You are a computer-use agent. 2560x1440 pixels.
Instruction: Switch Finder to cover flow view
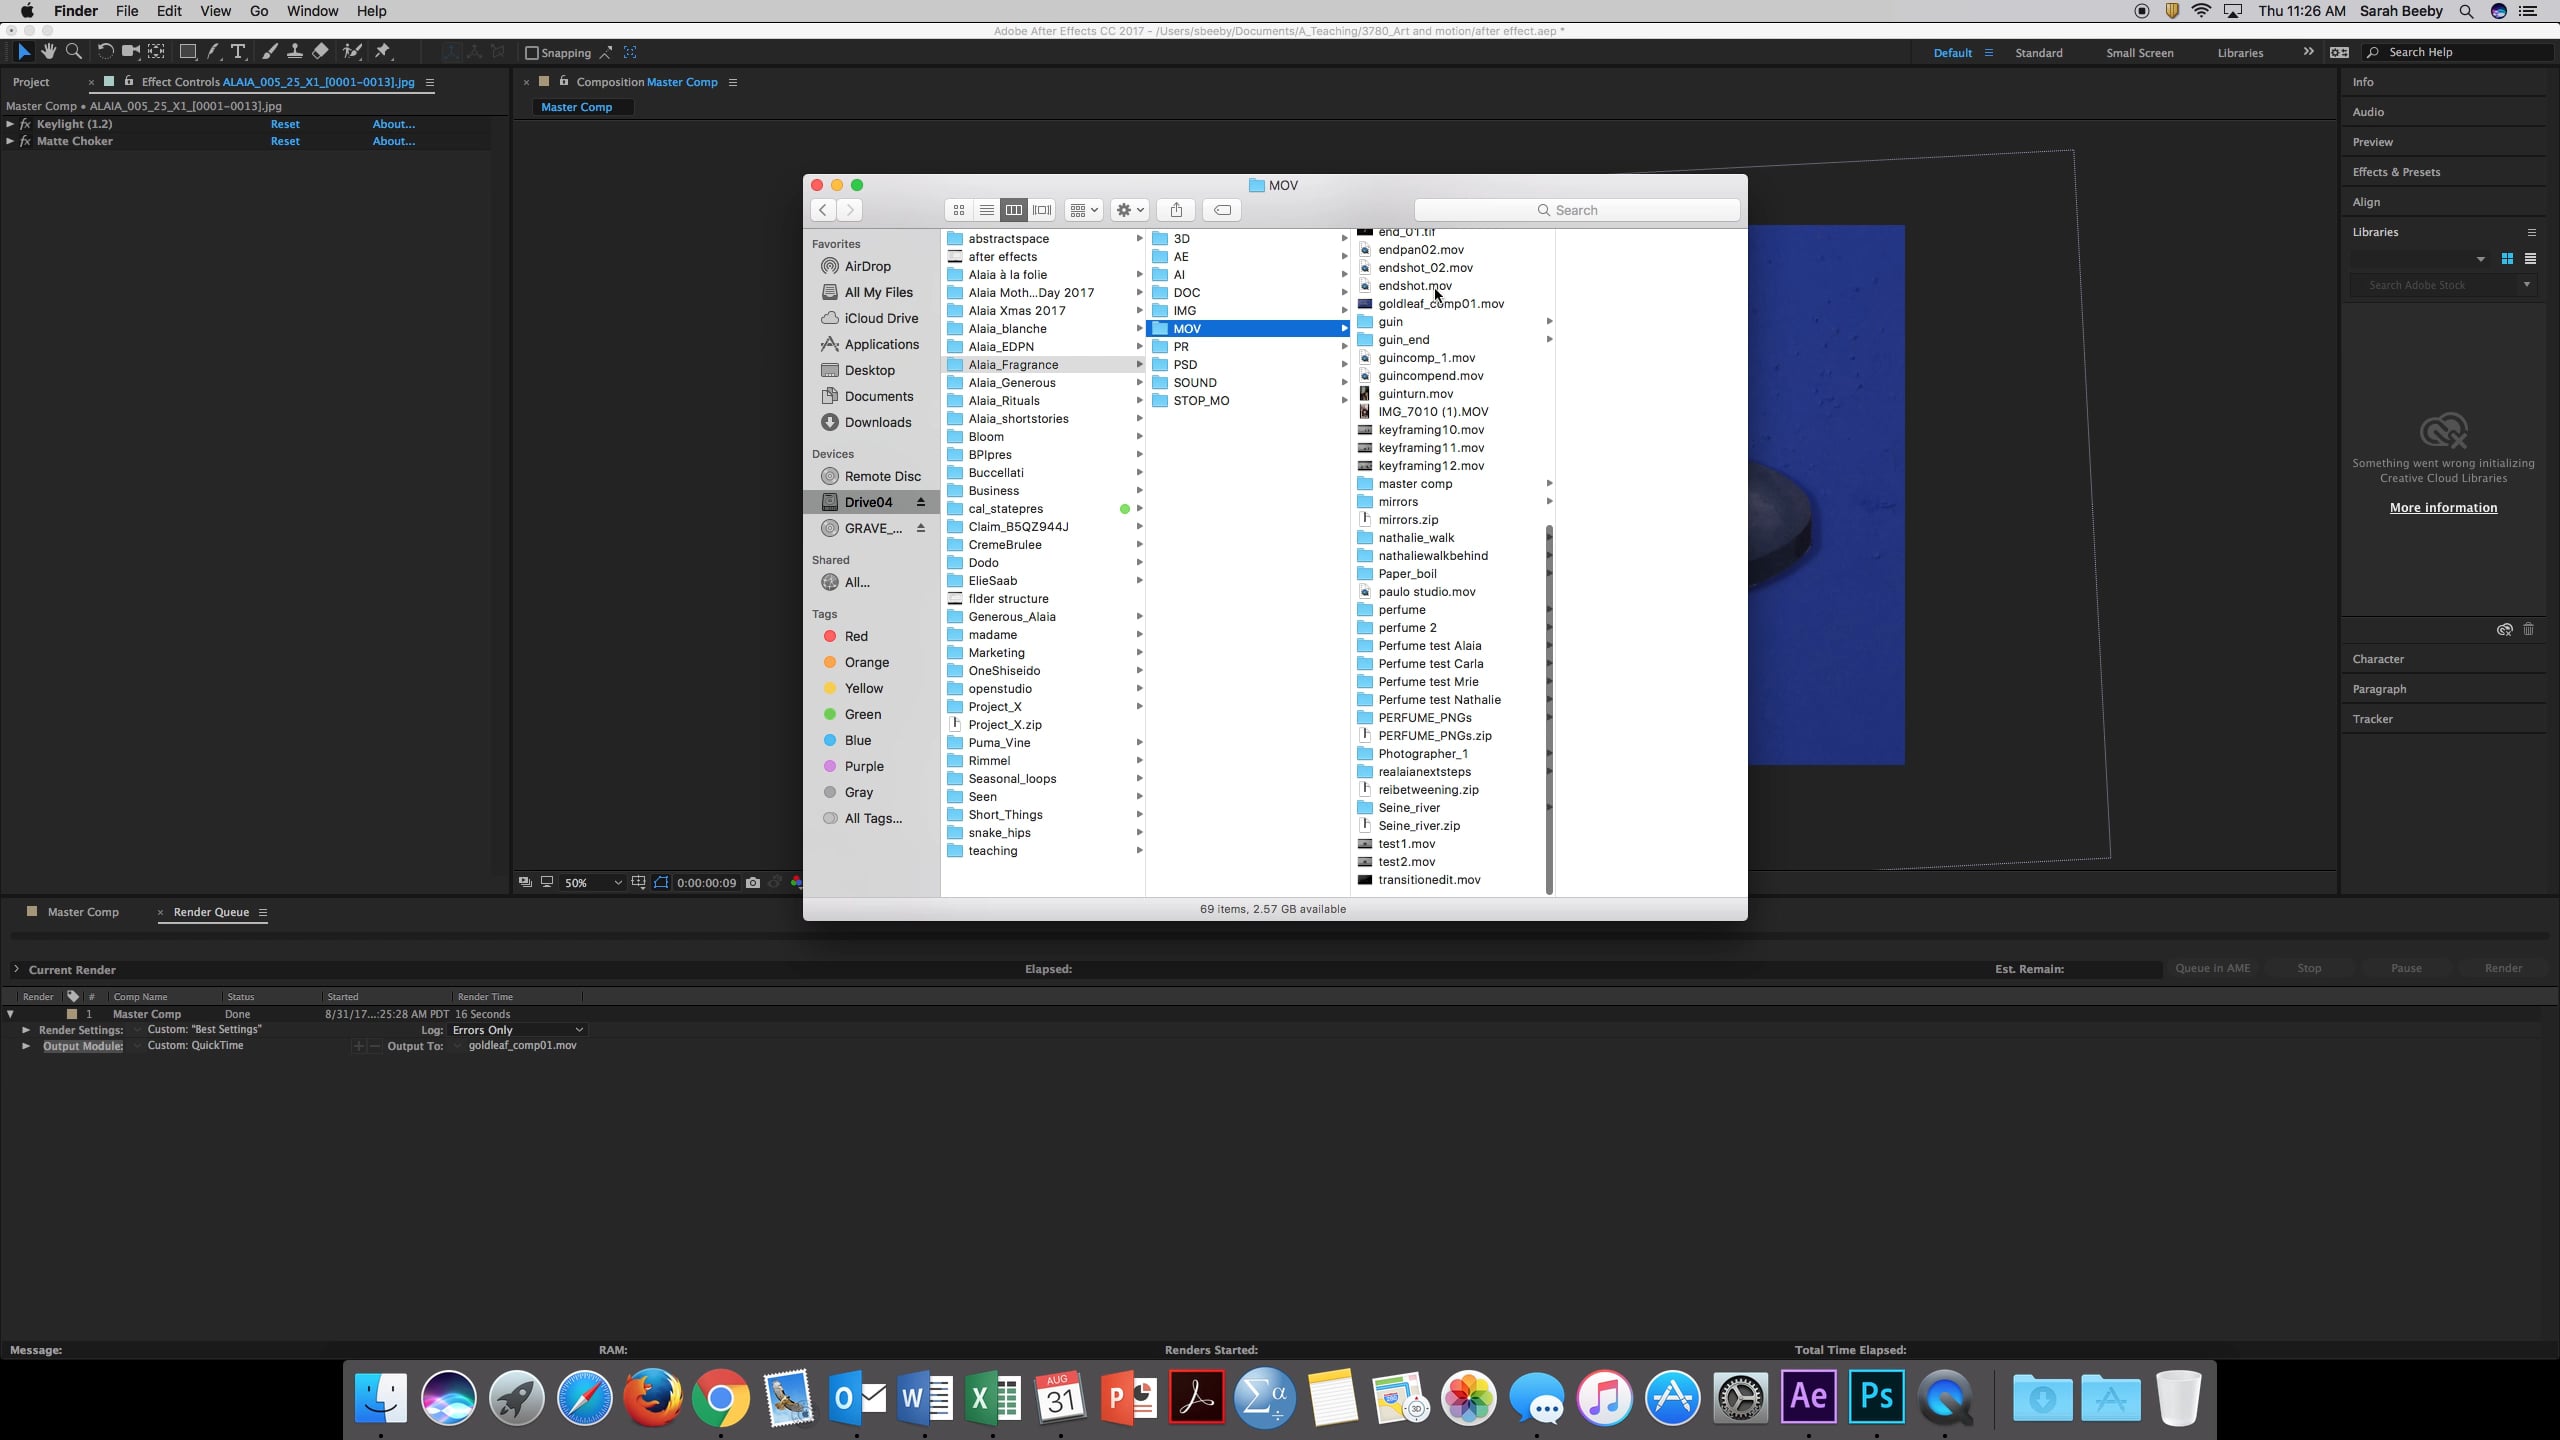click(1042, 210)
